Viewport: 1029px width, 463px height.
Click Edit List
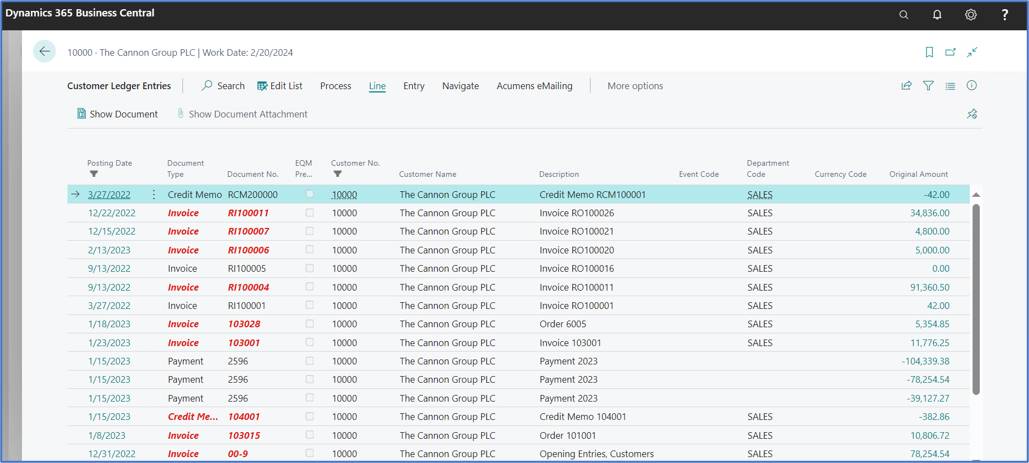(x=280, y=86)
